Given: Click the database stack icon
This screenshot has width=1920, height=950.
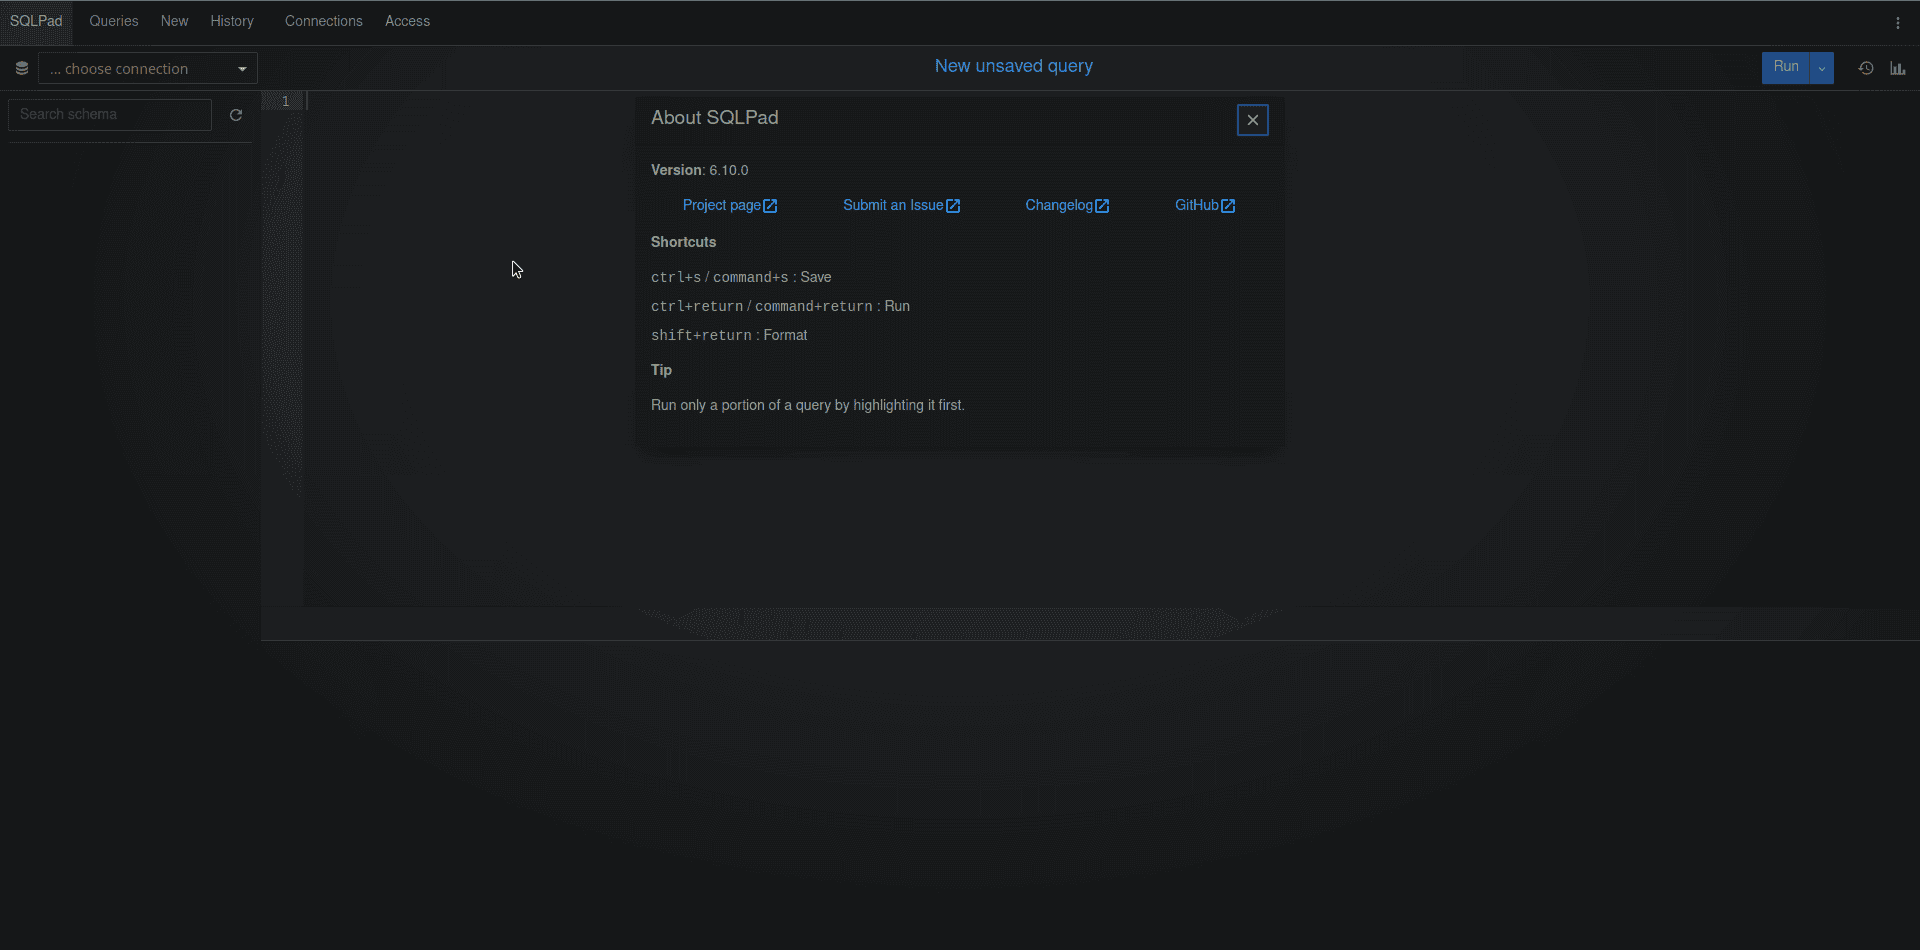Looking at the screenshot, I should tap(21, 68).
